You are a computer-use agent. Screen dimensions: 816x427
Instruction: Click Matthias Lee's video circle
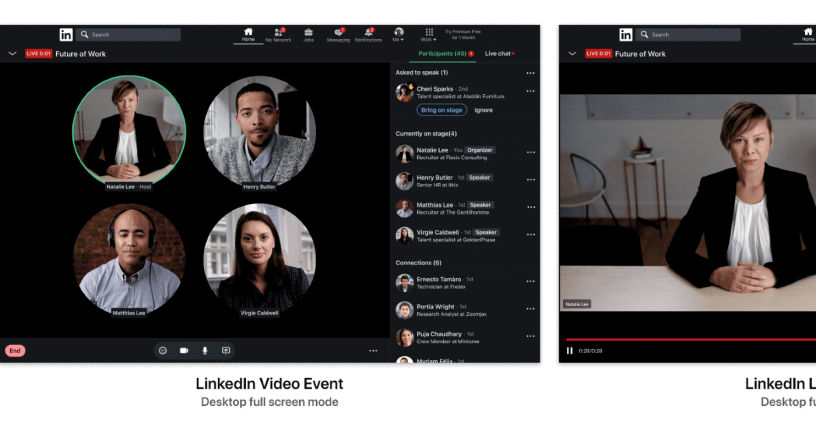(x=129, y=260)
